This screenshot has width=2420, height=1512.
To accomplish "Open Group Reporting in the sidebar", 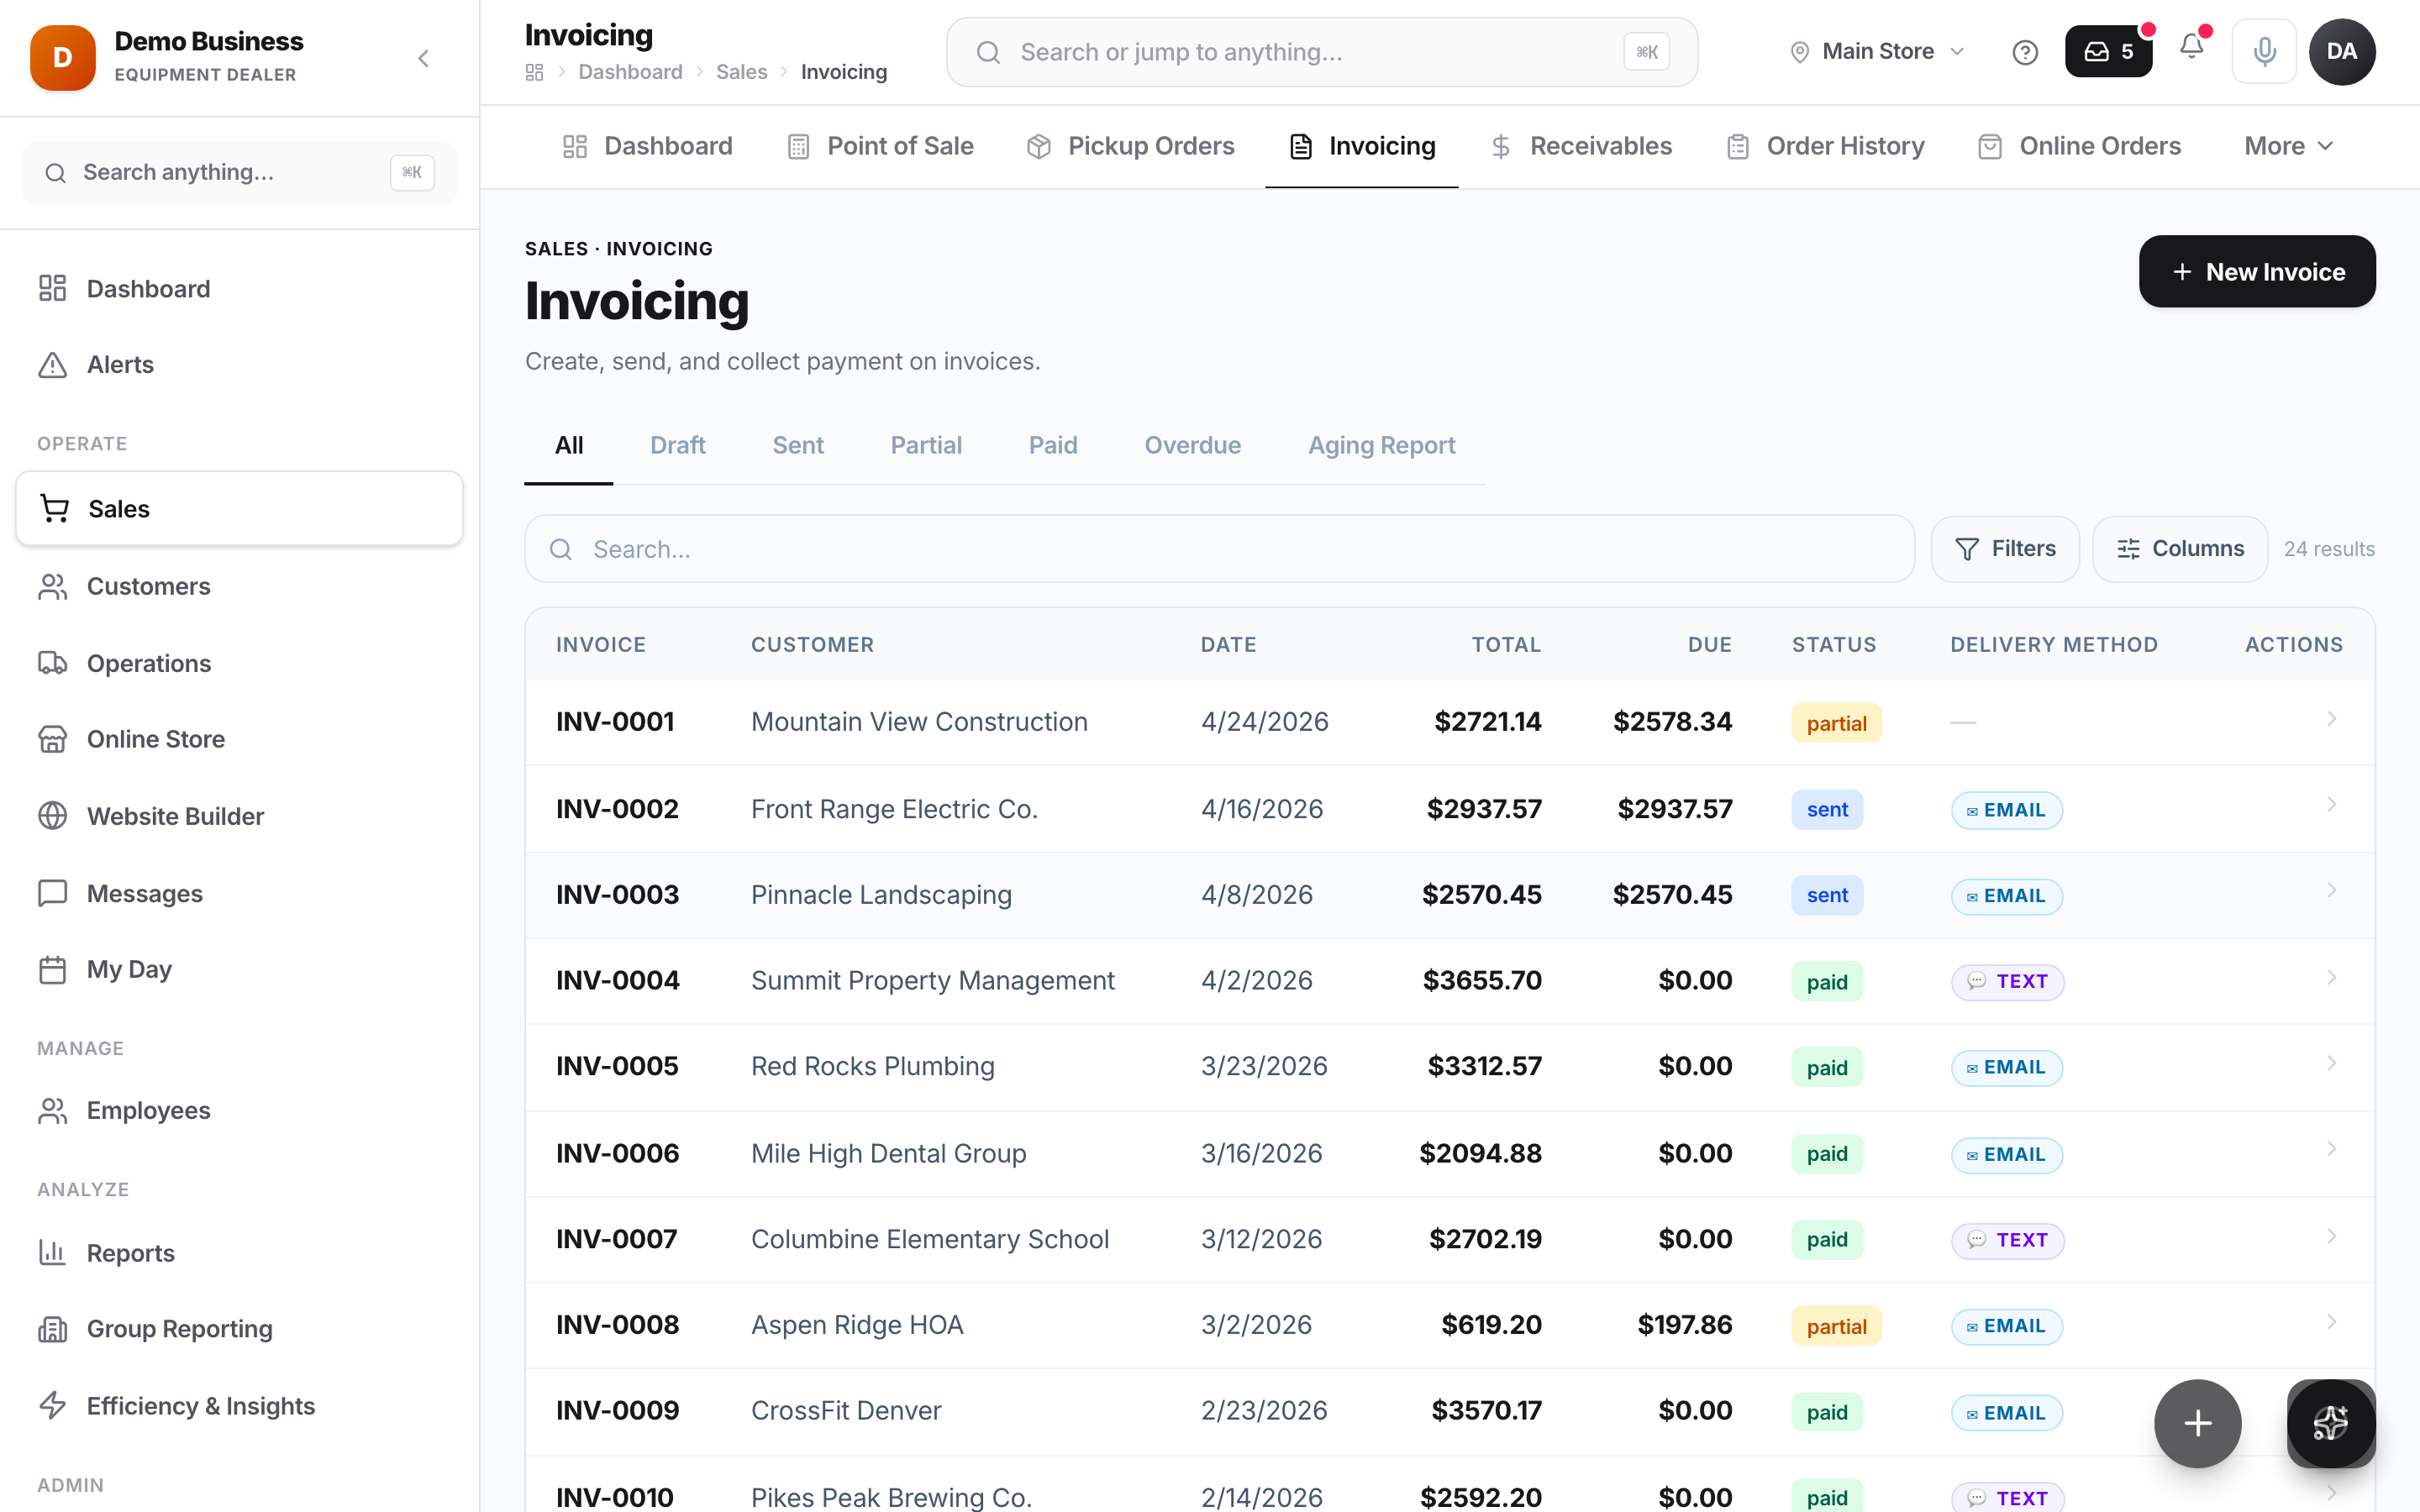I will coord(239,1329).
